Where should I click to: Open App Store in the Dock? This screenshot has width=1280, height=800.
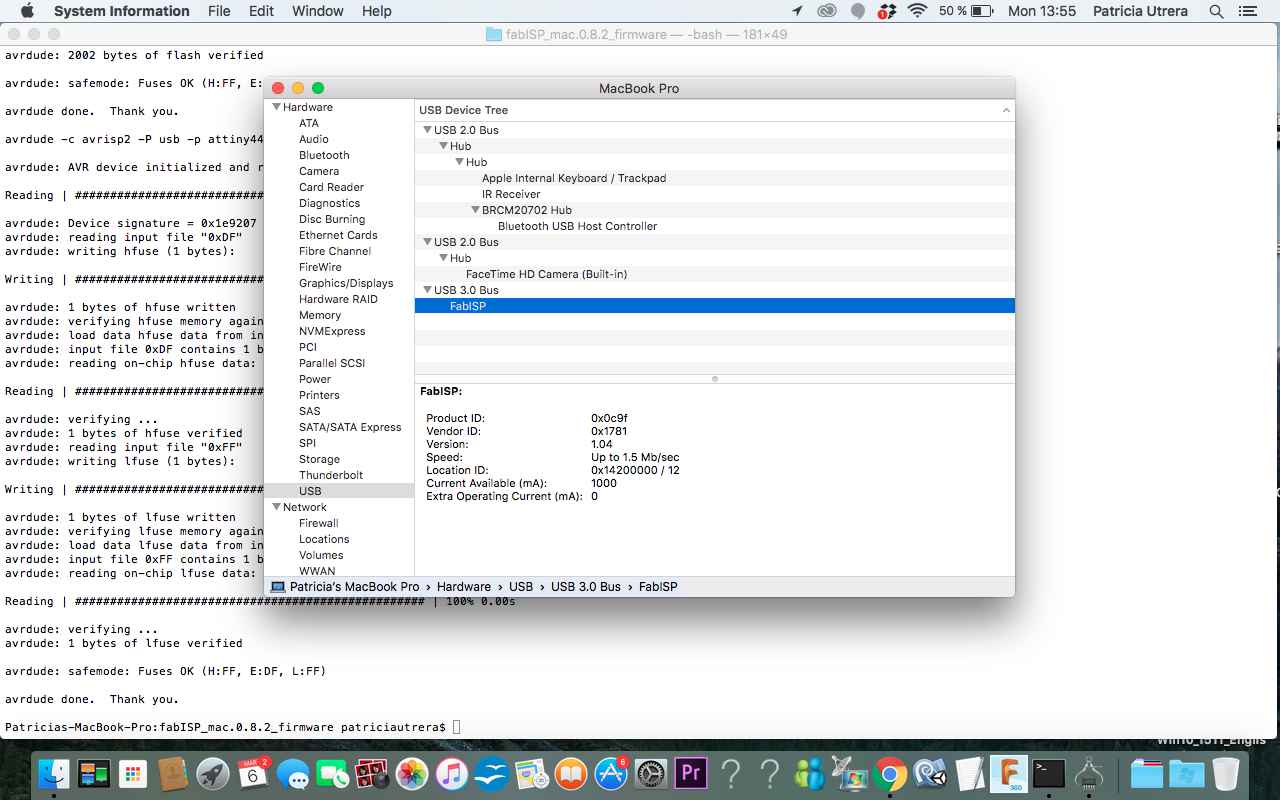[x=611, y=774]
